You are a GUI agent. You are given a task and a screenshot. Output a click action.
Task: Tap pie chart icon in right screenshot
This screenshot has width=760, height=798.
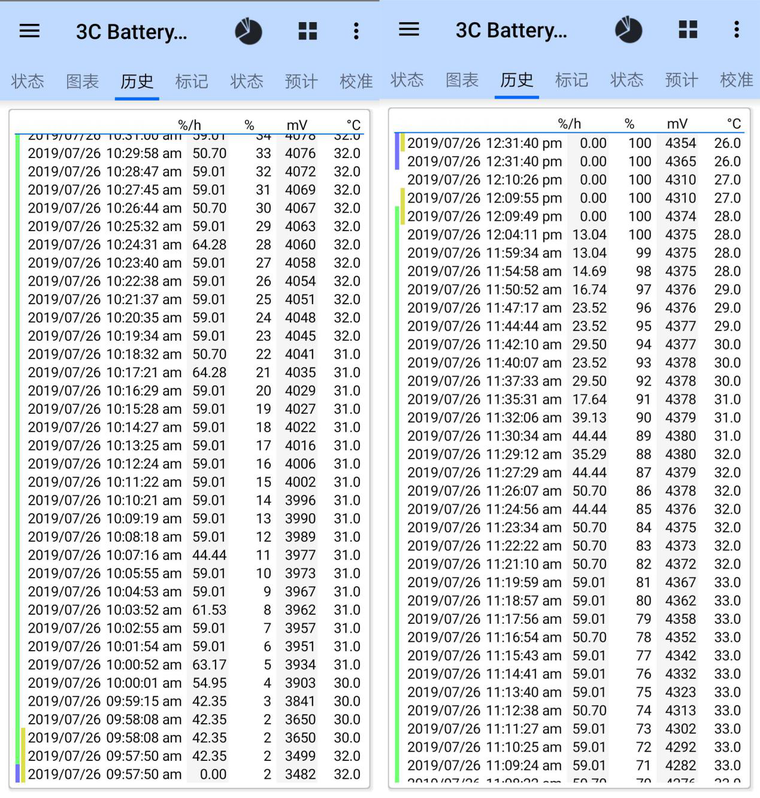click(x=628, y=30)
